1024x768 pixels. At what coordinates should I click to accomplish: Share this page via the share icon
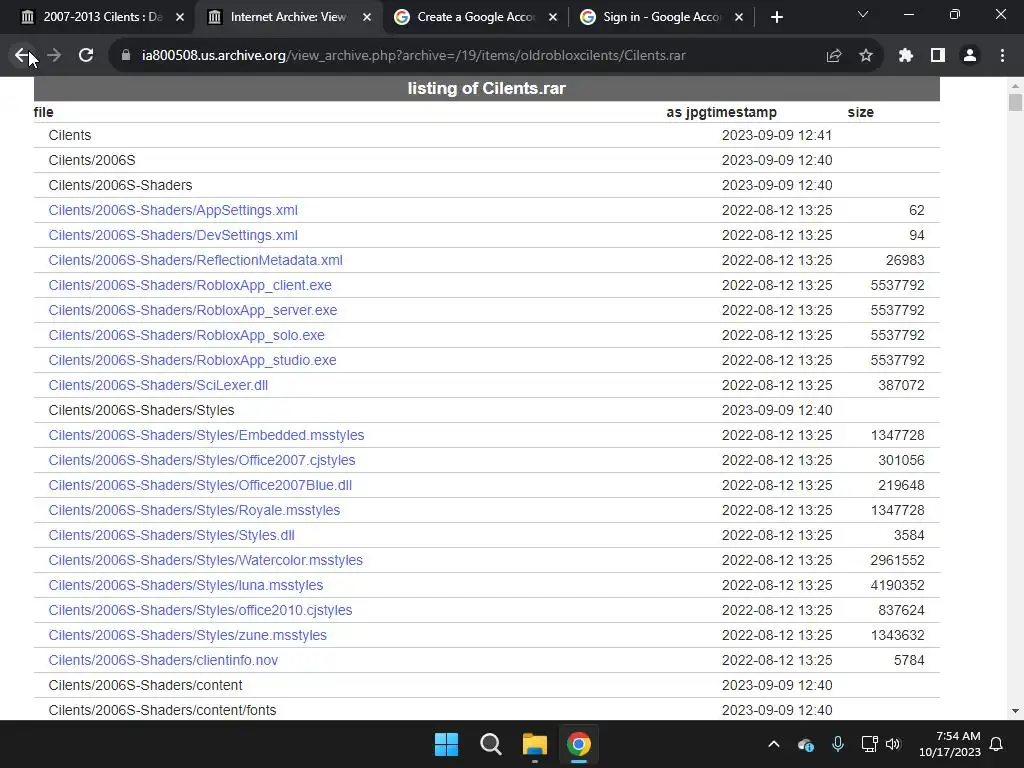point(834,56)
